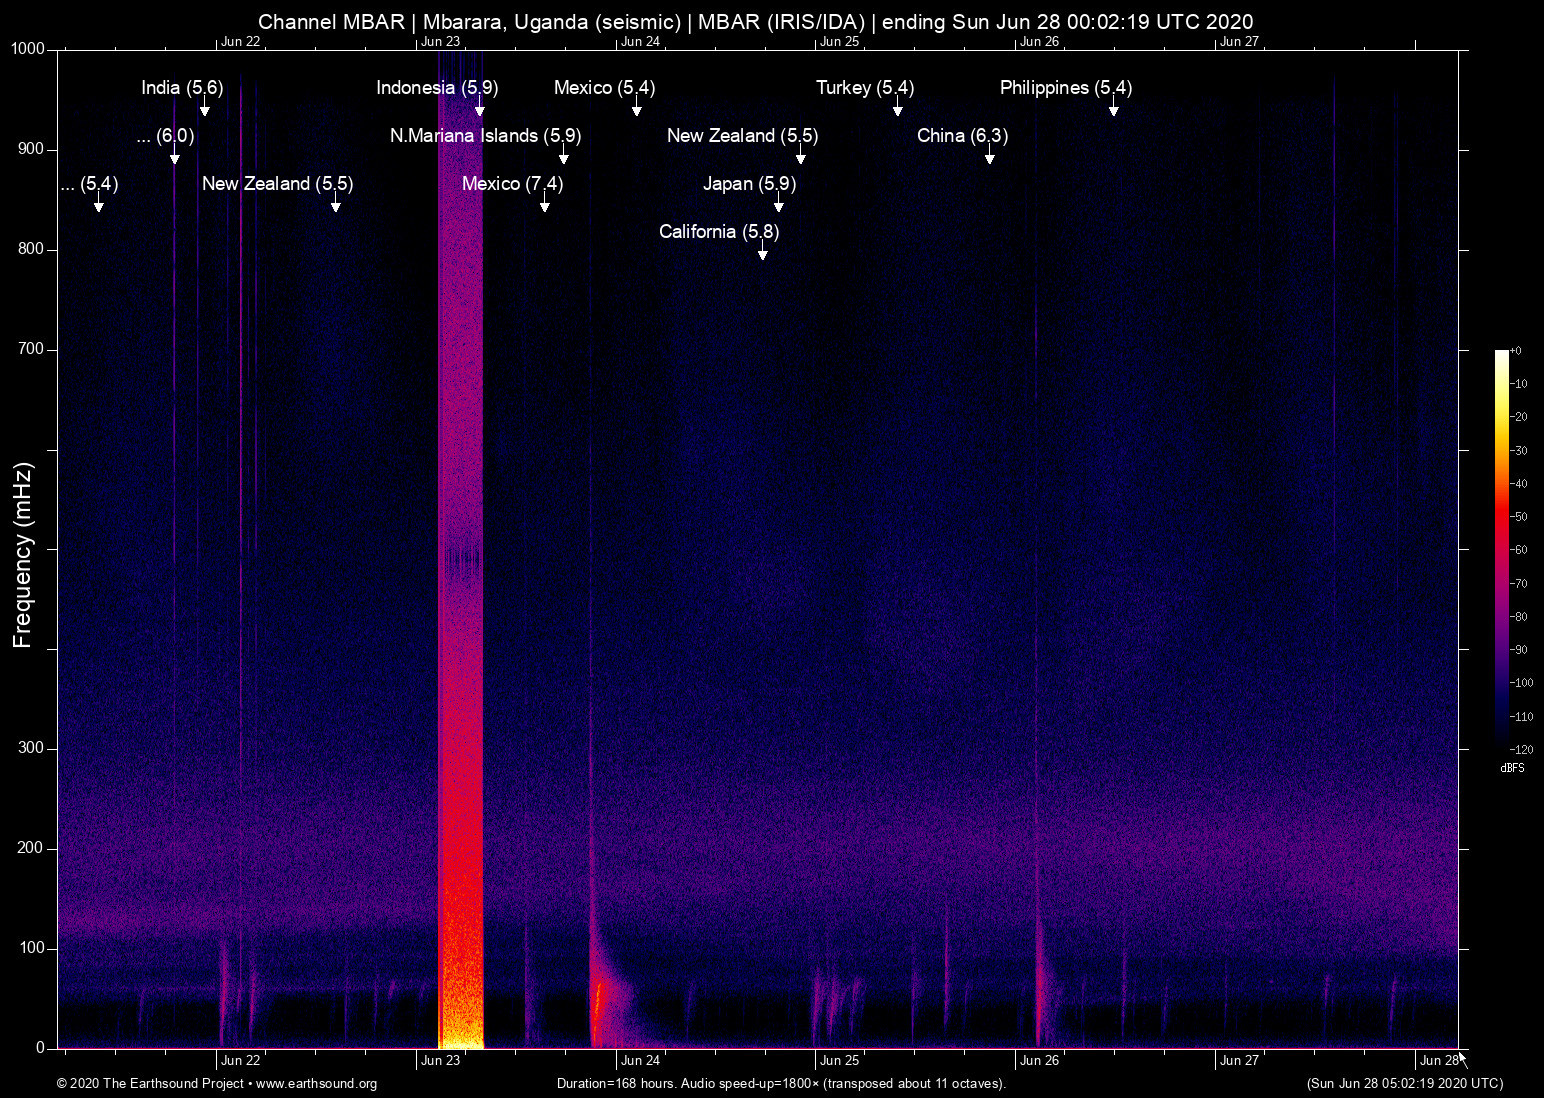Viewport: 1544px width, 1098px height.
Task: Click the arrow under India (5.6)
Action: pyautogui.click(x=205, y=110)
